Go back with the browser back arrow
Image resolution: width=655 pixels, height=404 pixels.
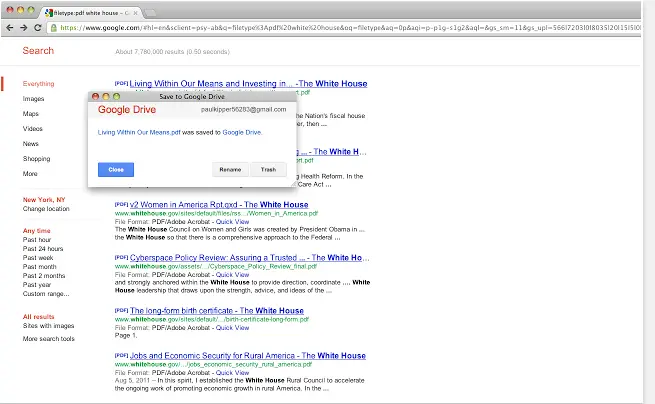pos(10,28)
